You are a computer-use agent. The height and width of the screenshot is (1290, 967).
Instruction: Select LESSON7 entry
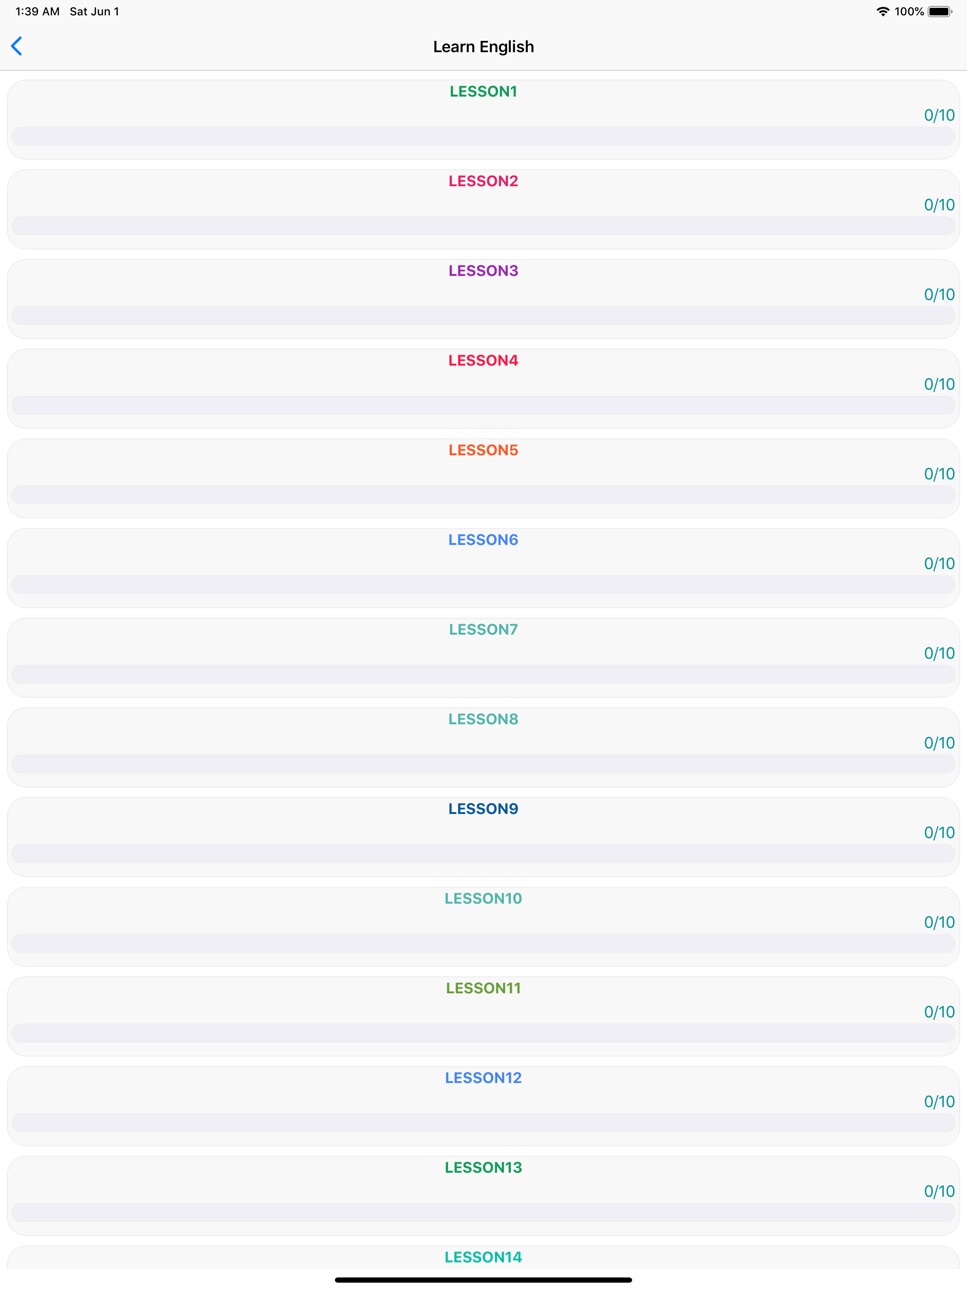click(x=483, y=657)
